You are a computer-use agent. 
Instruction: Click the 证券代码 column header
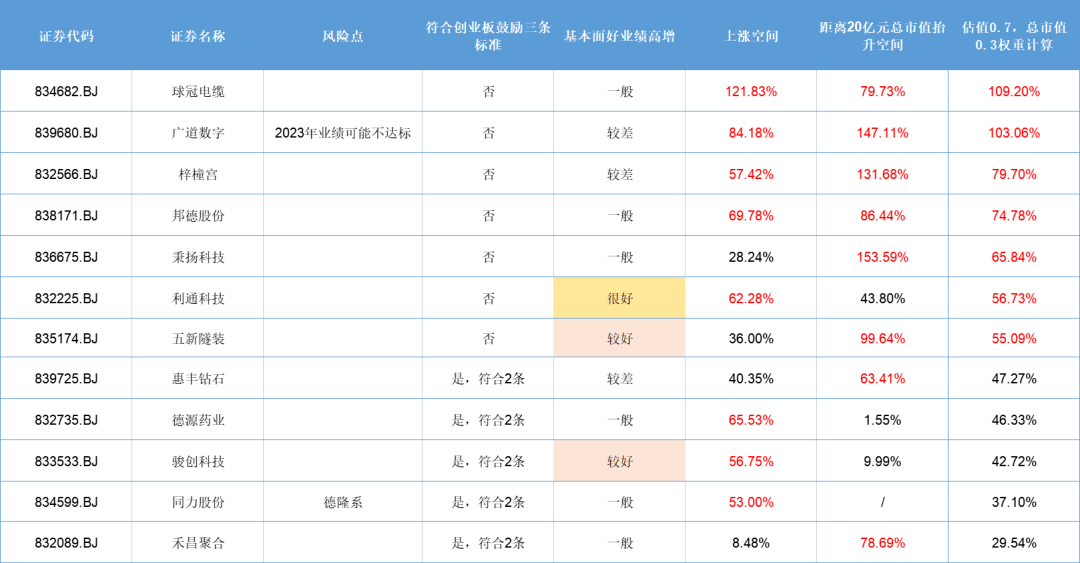[x=66, y=36]
